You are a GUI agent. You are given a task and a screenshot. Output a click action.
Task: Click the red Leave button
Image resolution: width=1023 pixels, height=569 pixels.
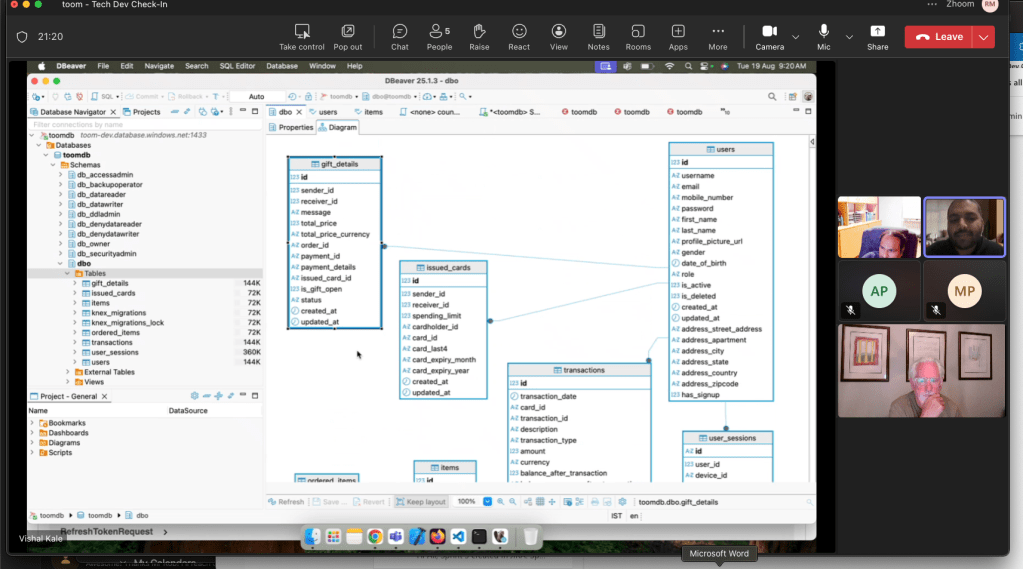939,37
